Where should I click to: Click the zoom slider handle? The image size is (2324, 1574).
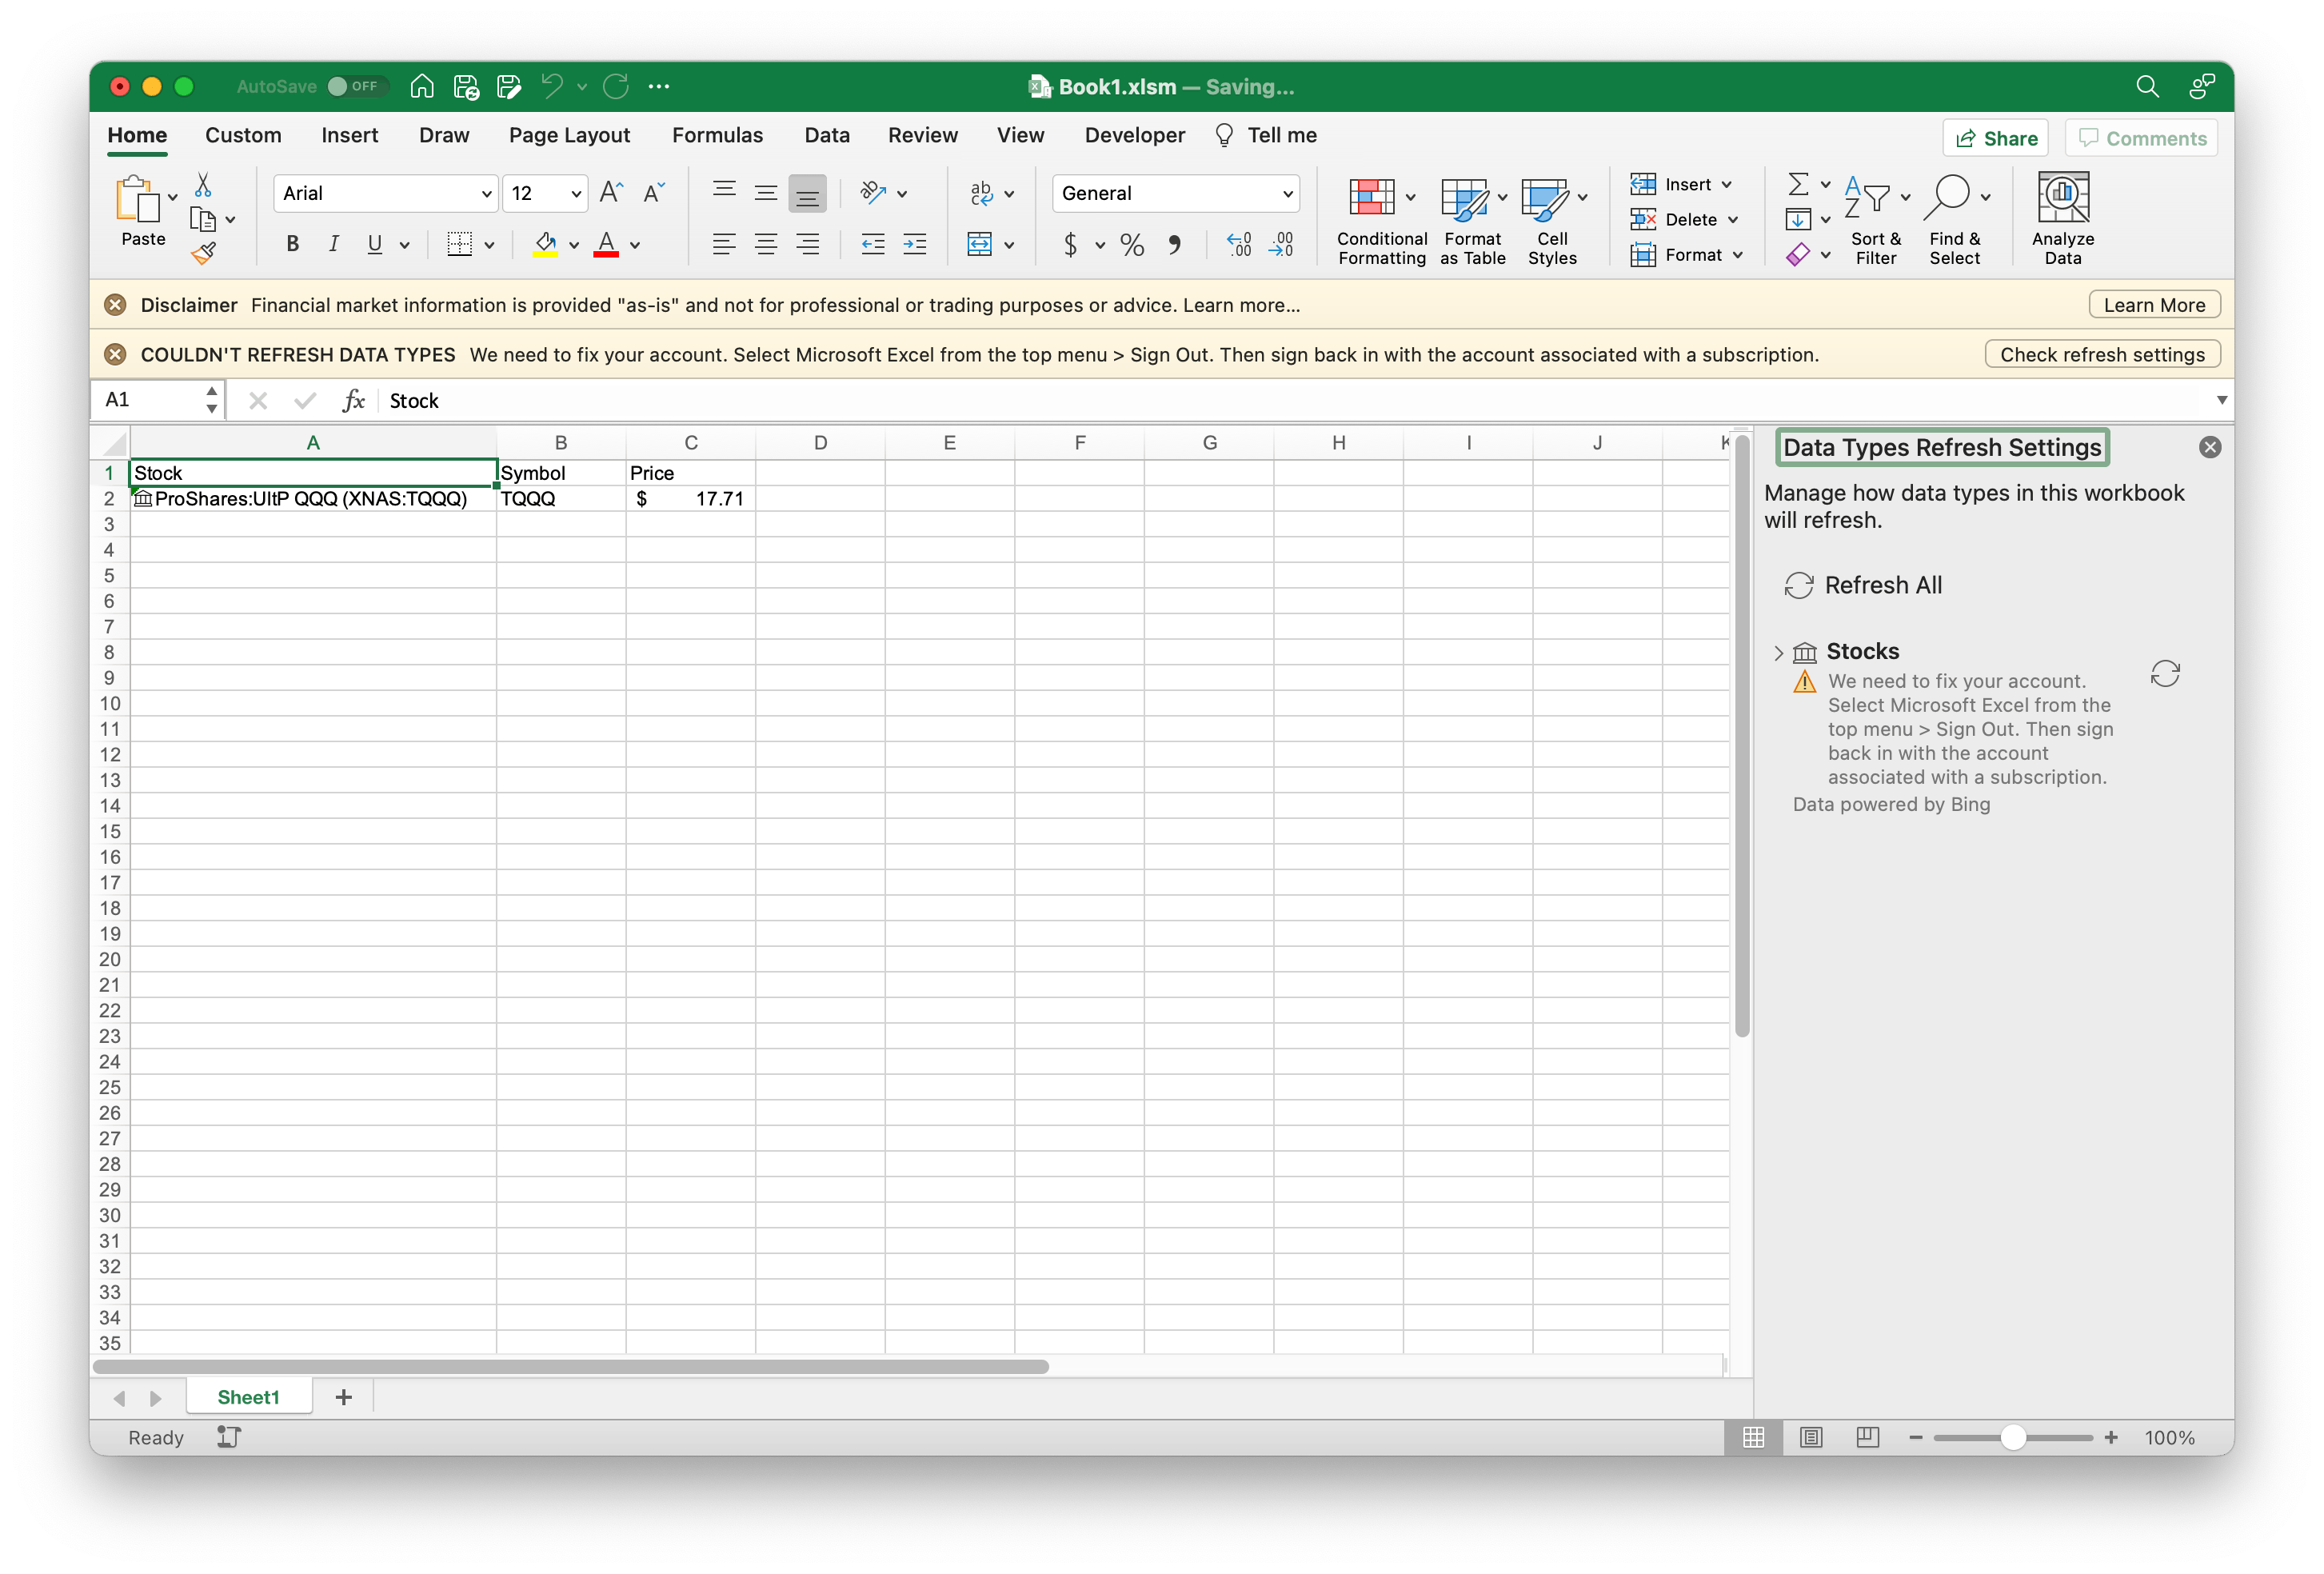tap(2013, 1437)
